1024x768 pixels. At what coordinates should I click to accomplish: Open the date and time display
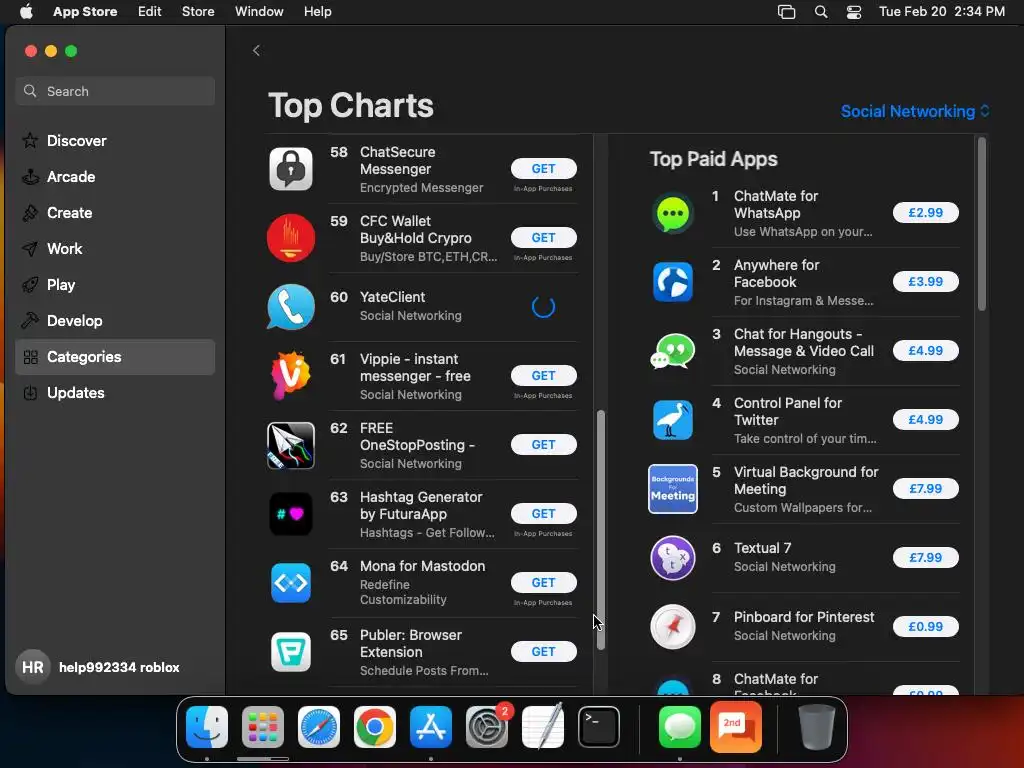(942, 12)
